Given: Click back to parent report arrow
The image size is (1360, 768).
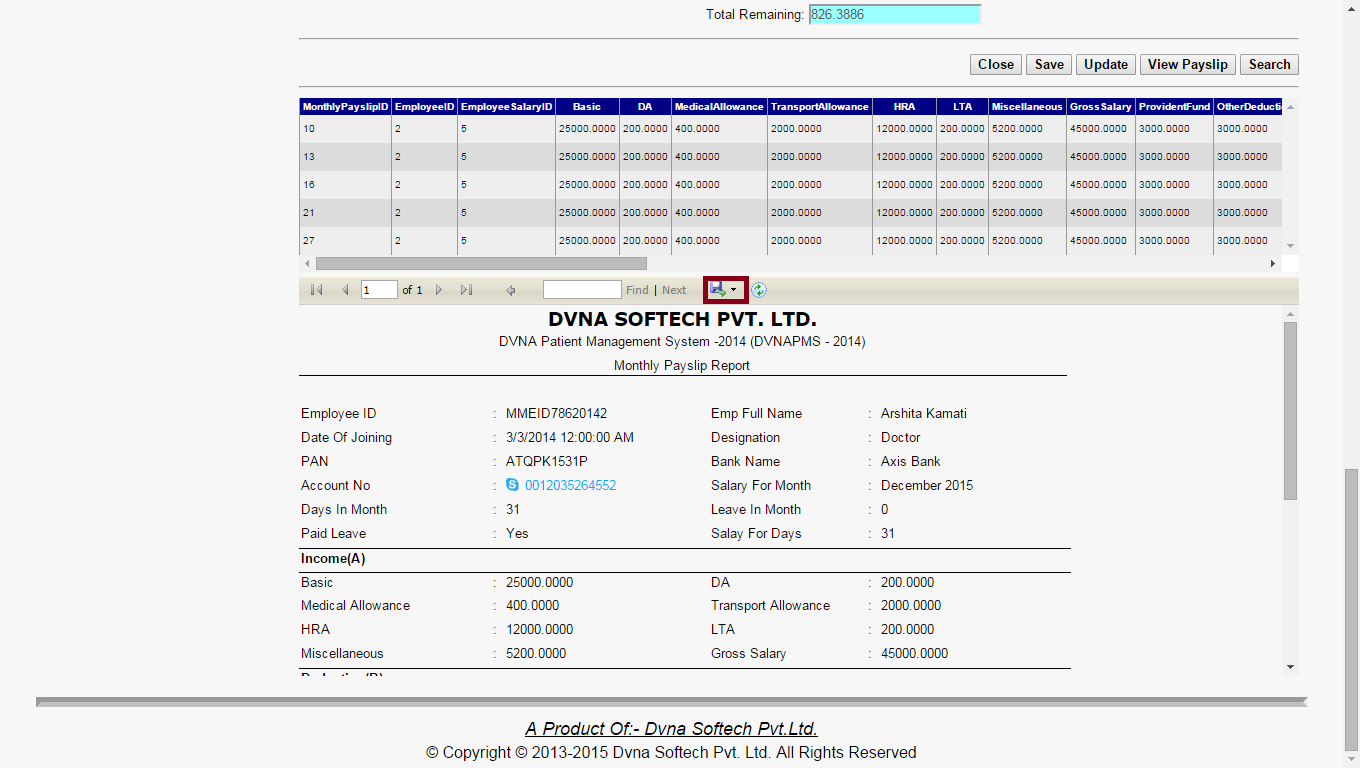Looking at the screenshot, I should coord(510,290).
